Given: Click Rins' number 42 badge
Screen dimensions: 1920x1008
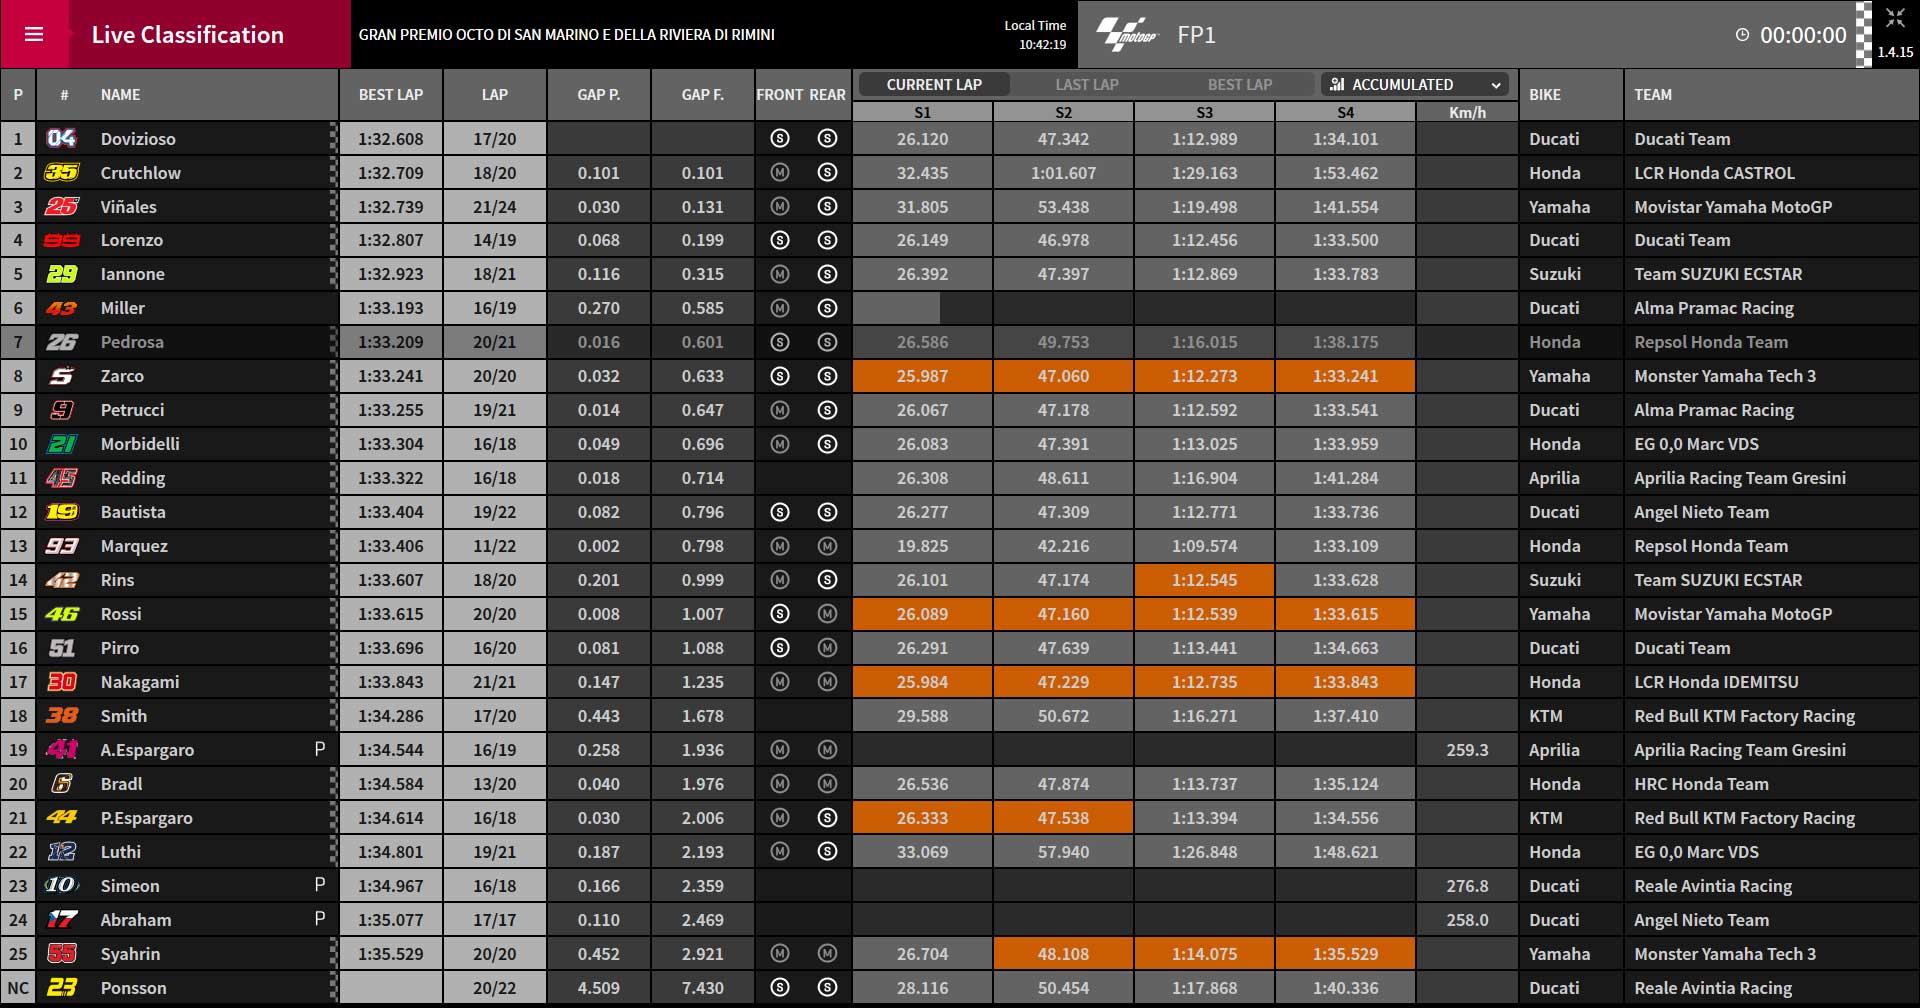Looking at the screenshot, I should pos(61,580).
